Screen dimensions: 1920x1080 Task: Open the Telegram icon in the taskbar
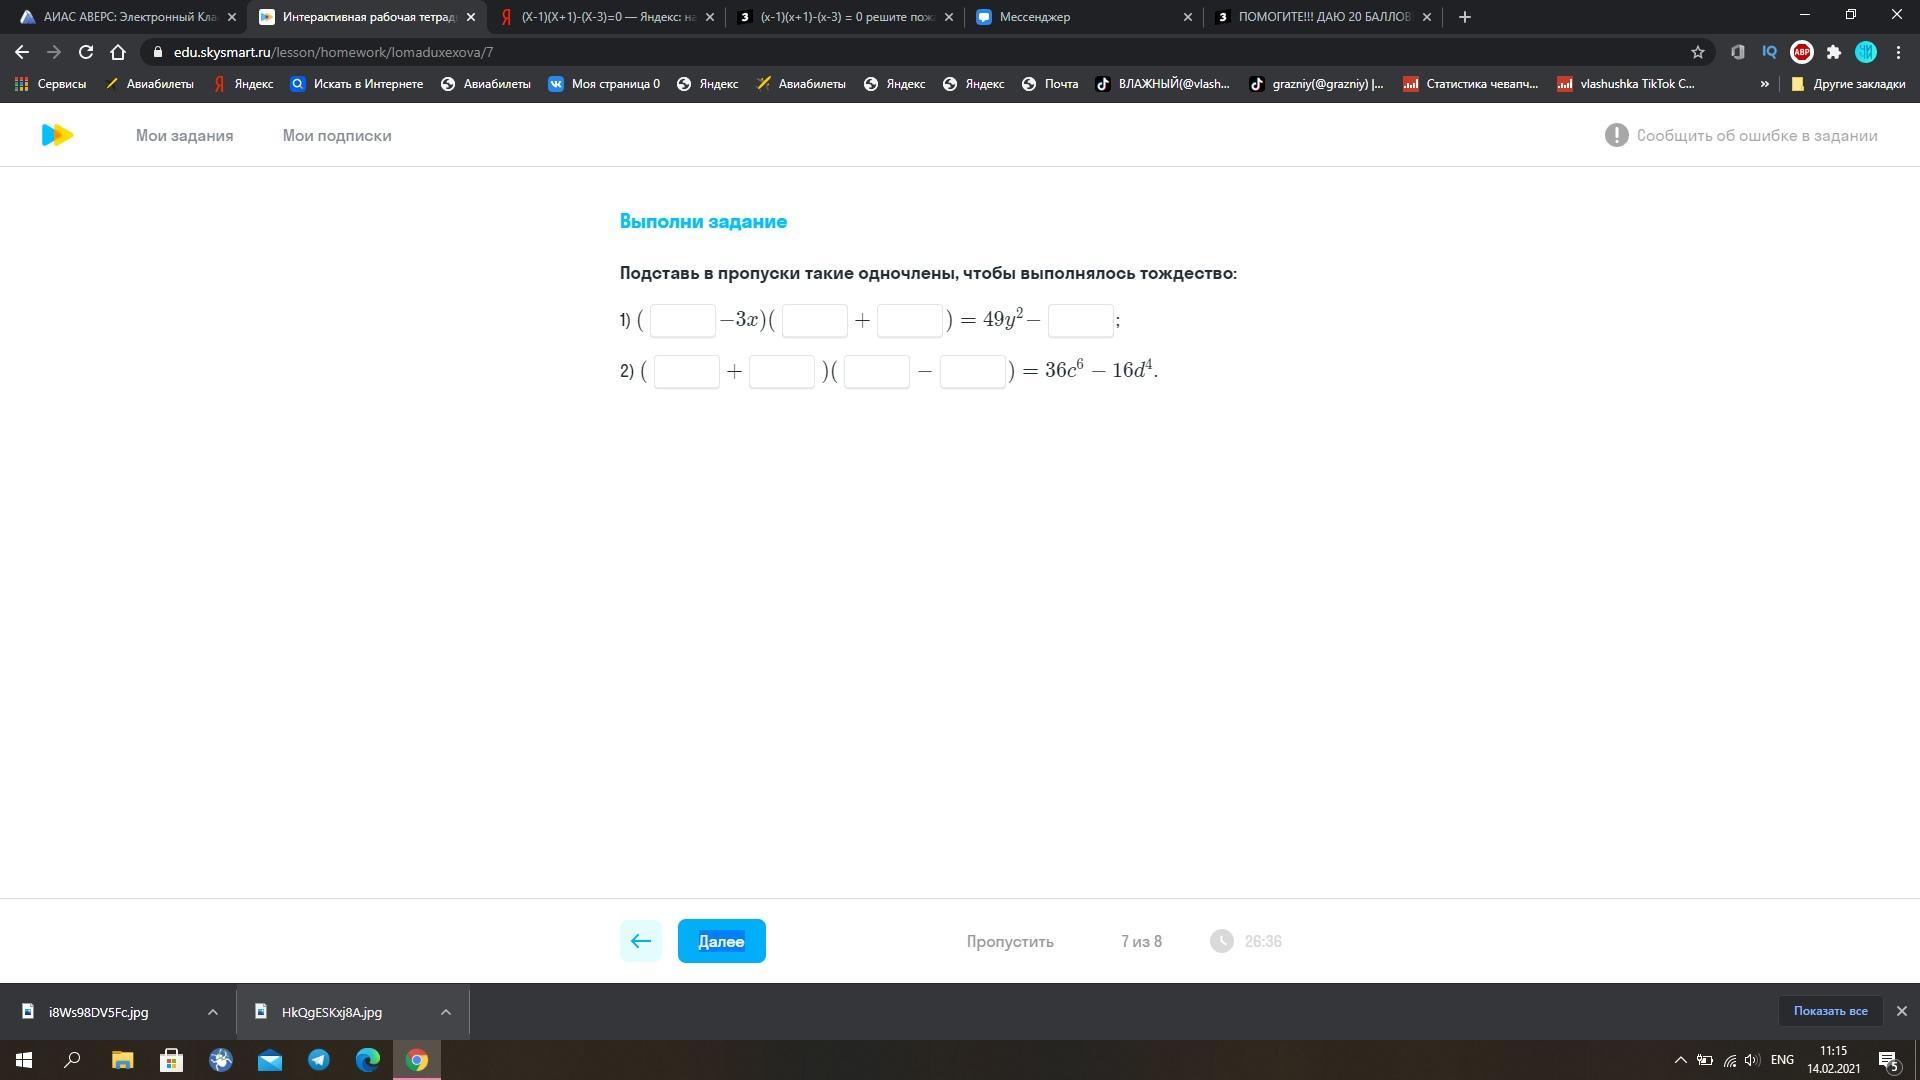click(319, 1060)
